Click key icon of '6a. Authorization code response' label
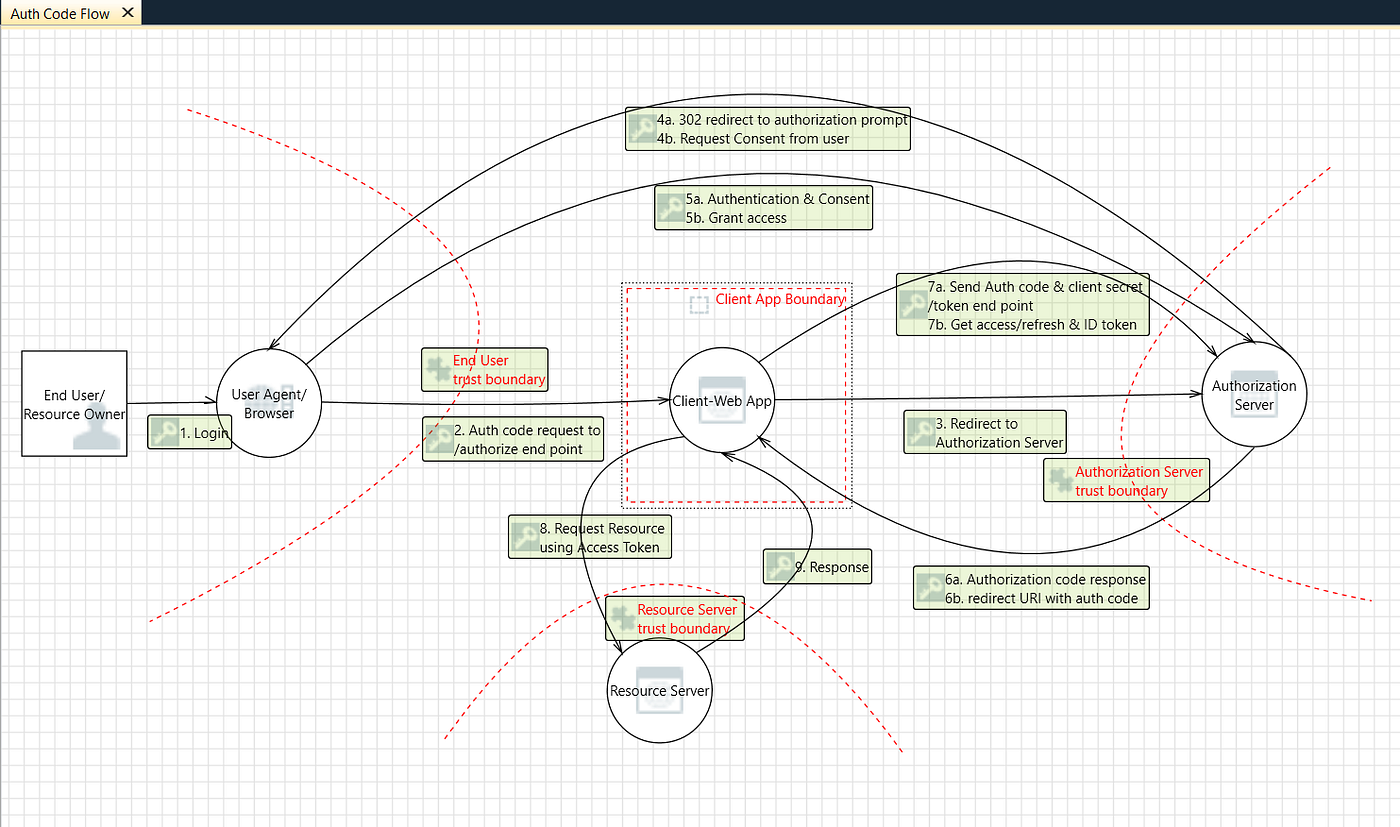 coord(930,588)
